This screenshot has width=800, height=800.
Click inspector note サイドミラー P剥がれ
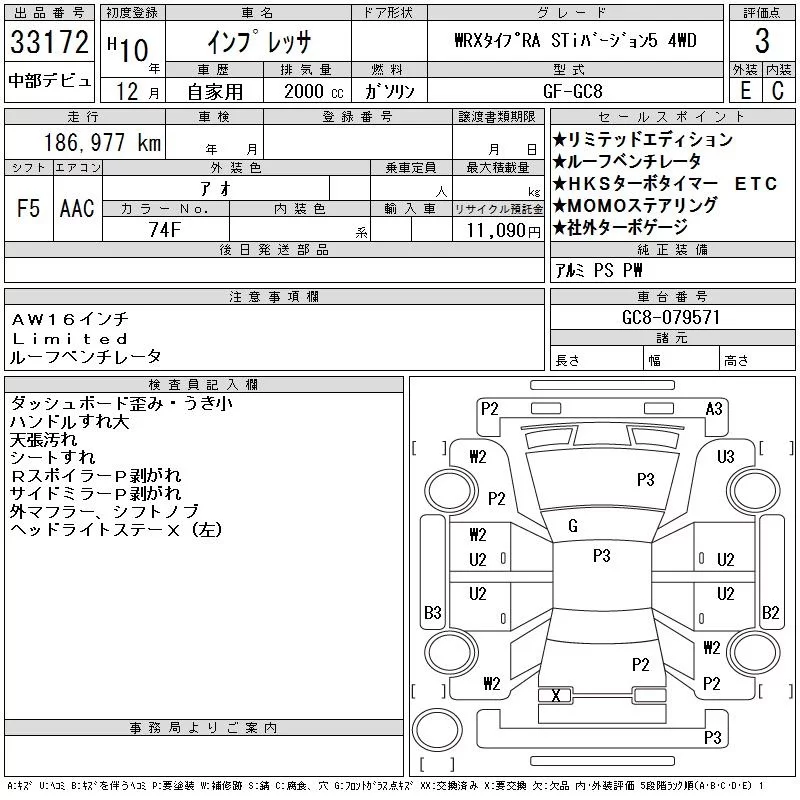(x=95, y=493)
